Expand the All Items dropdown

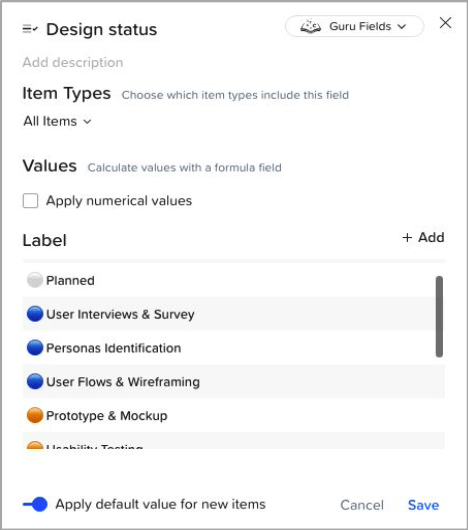[57, 121]
